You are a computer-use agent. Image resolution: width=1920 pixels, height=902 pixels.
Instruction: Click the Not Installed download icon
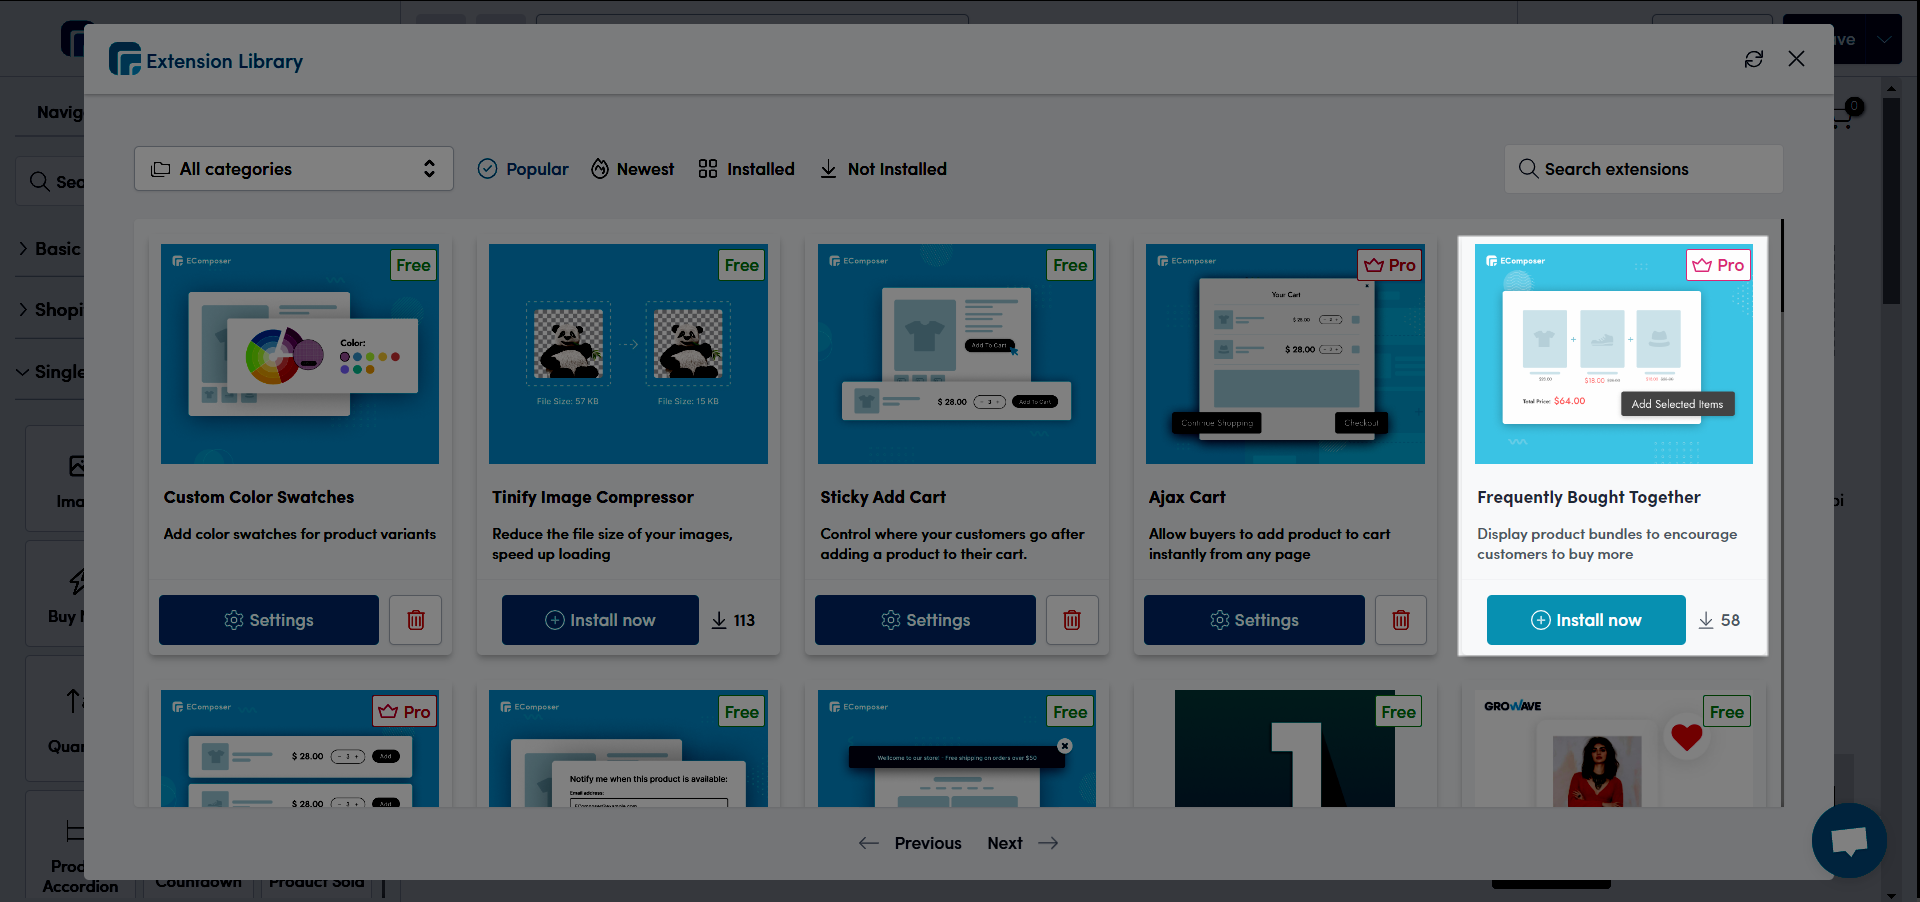[828, 169]
